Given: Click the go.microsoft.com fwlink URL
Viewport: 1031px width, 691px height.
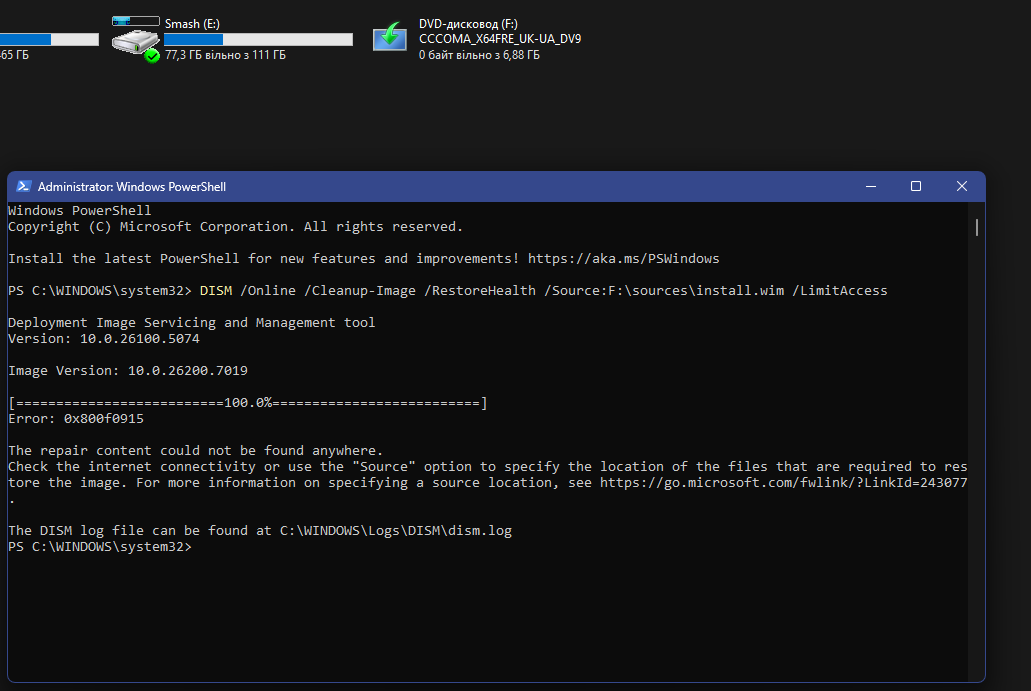Looking at the screenshot, I should [783, 483].
